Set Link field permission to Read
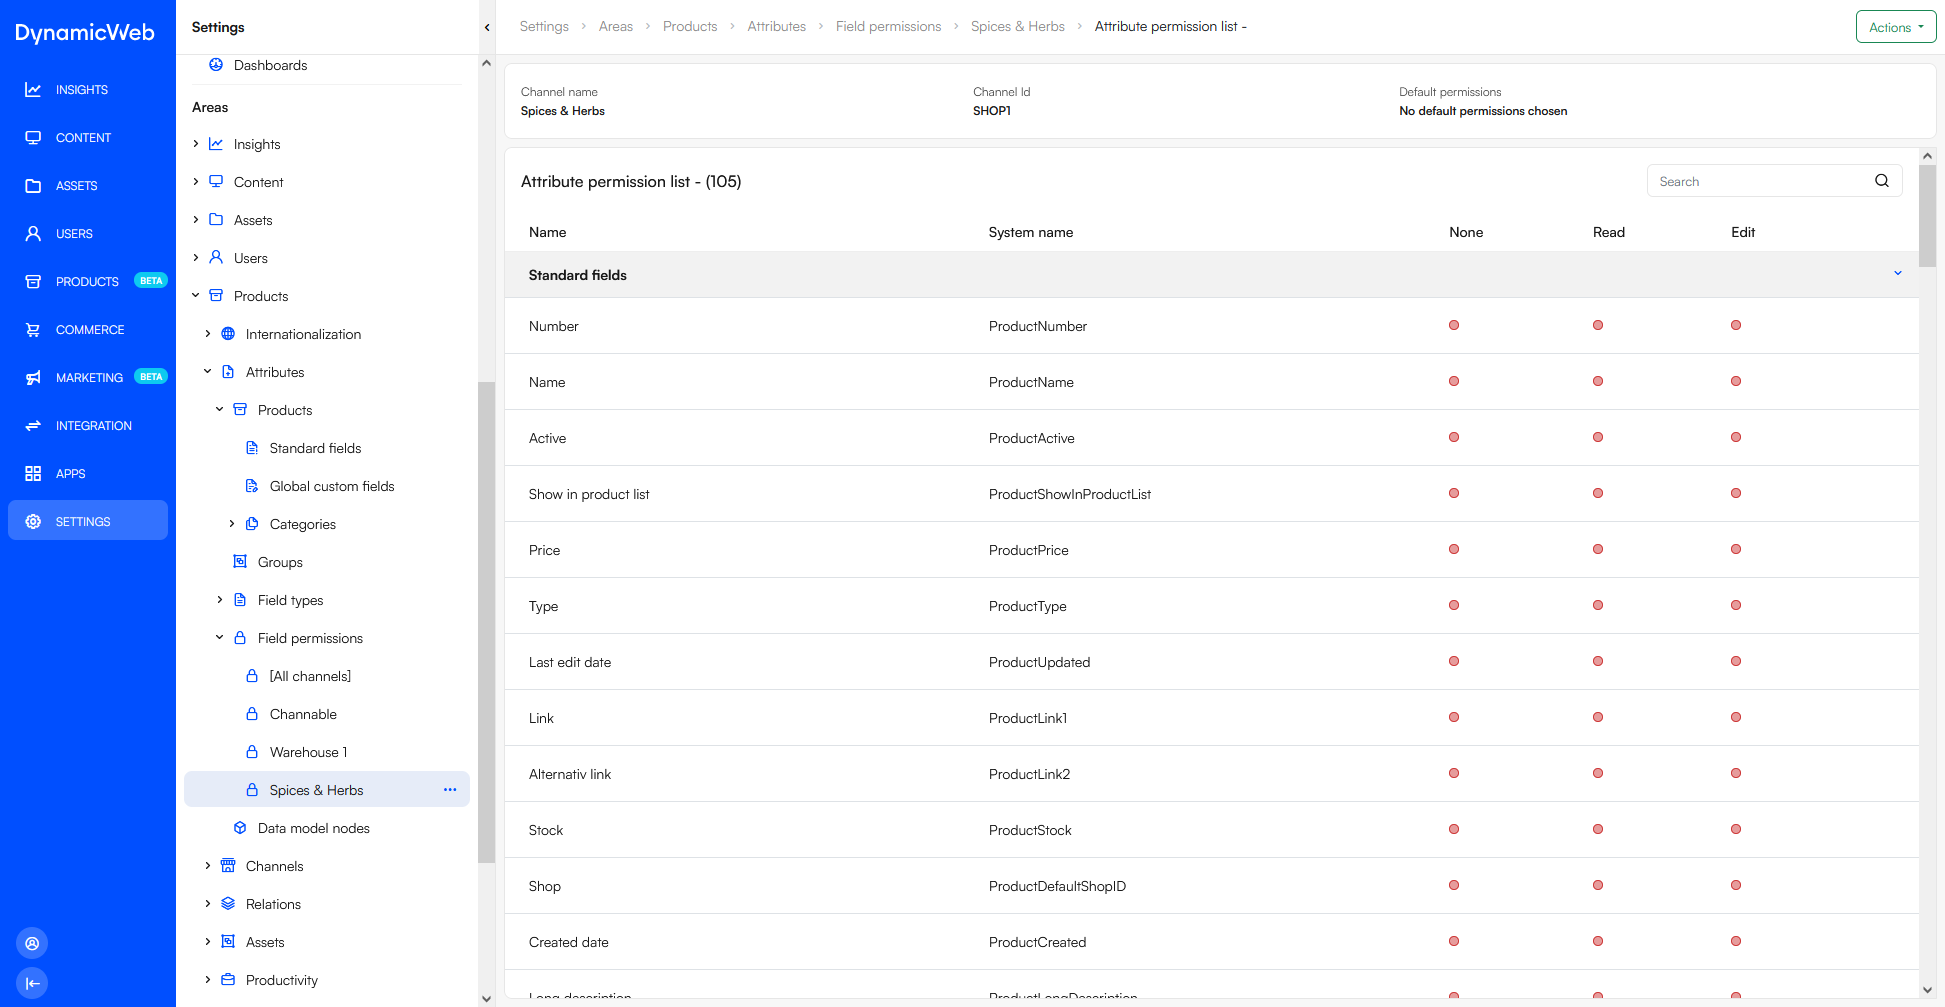 point(1598,717)
